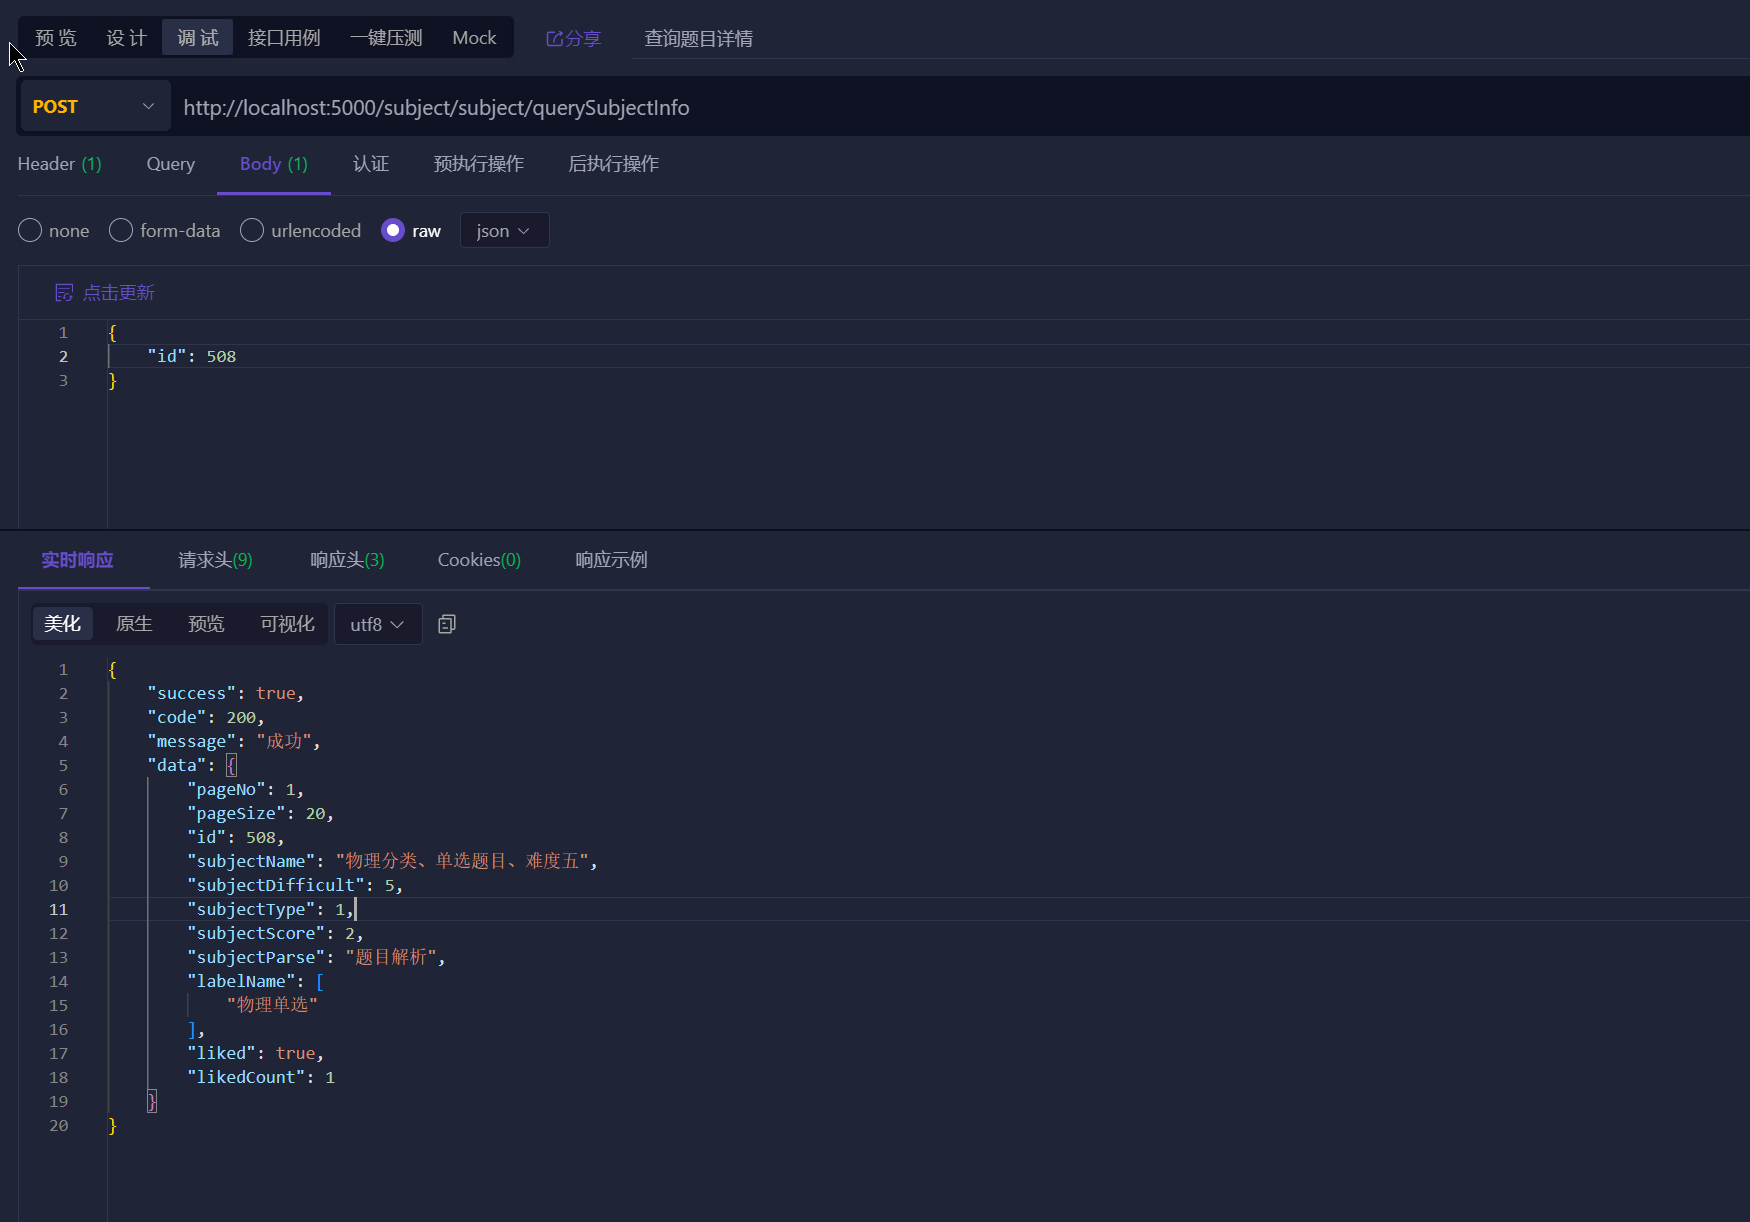1750x1222 pixels.
Task: Click the request URL input field
Action: (960, 107)
